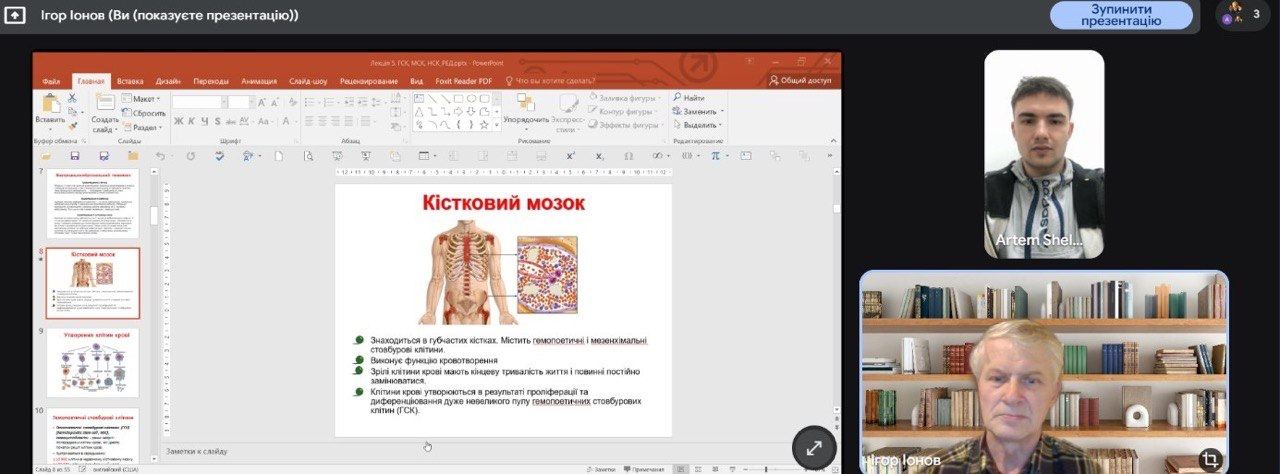This screenshot has height=474, width=1280.
Task: Click the Undo arrow icon
Action: tap(160, 156)
